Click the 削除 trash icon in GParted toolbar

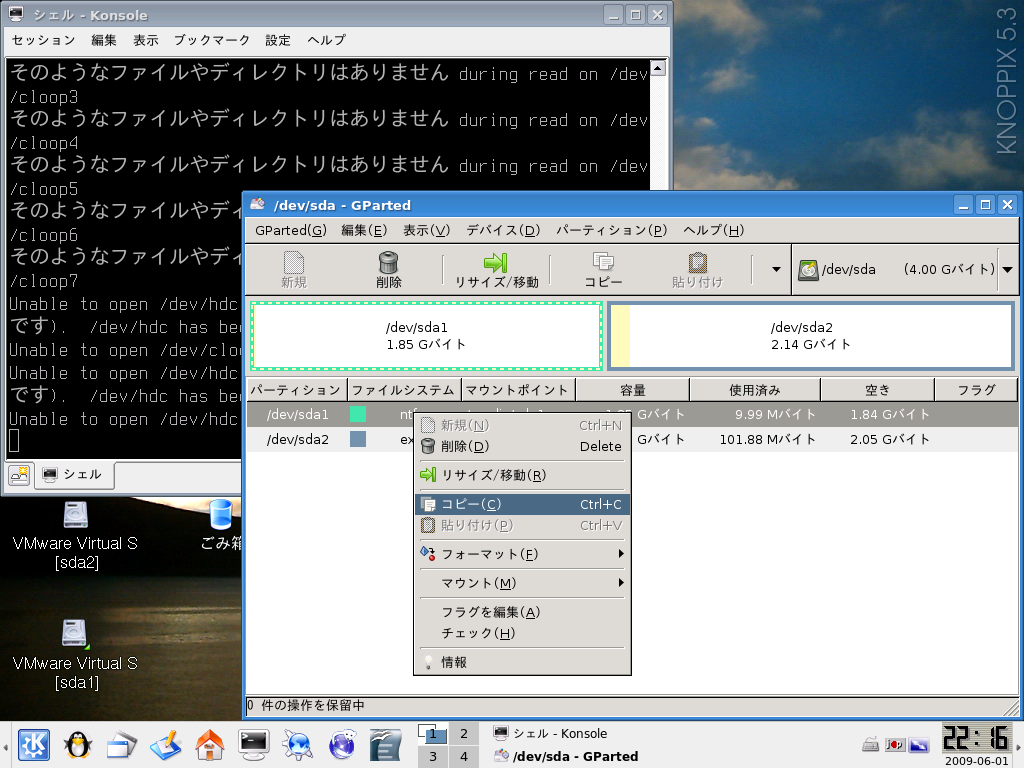(x=388, y=263)
